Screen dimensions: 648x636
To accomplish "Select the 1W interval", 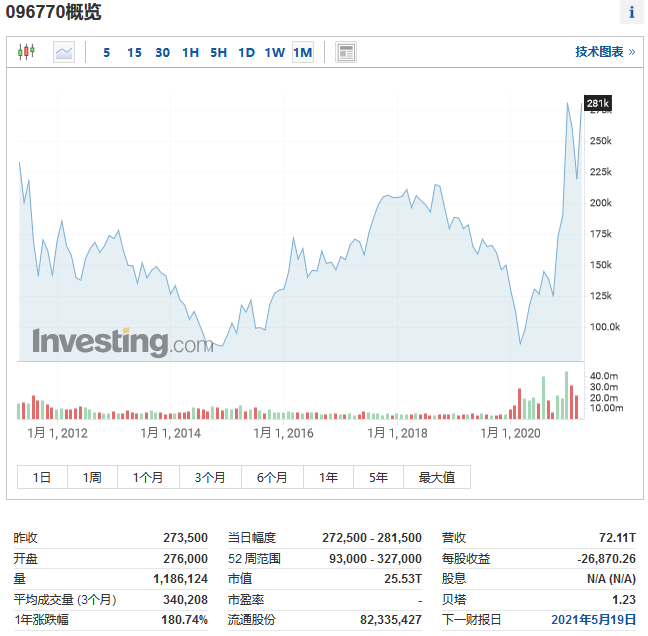I will (274, 53).
